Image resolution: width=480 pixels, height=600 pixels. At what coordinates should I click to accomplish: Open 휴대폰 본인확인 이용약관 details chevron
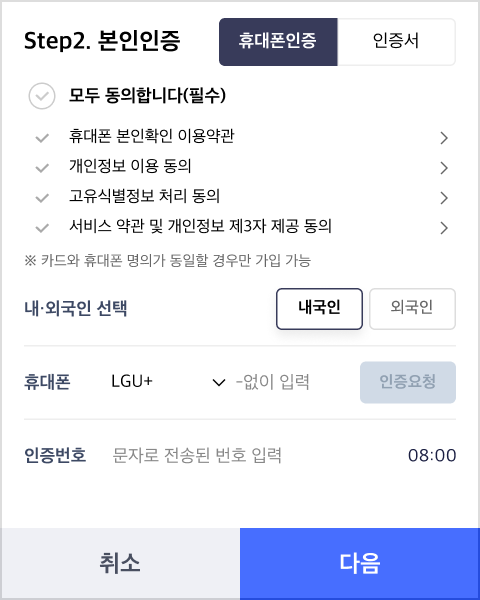(444, 138)
